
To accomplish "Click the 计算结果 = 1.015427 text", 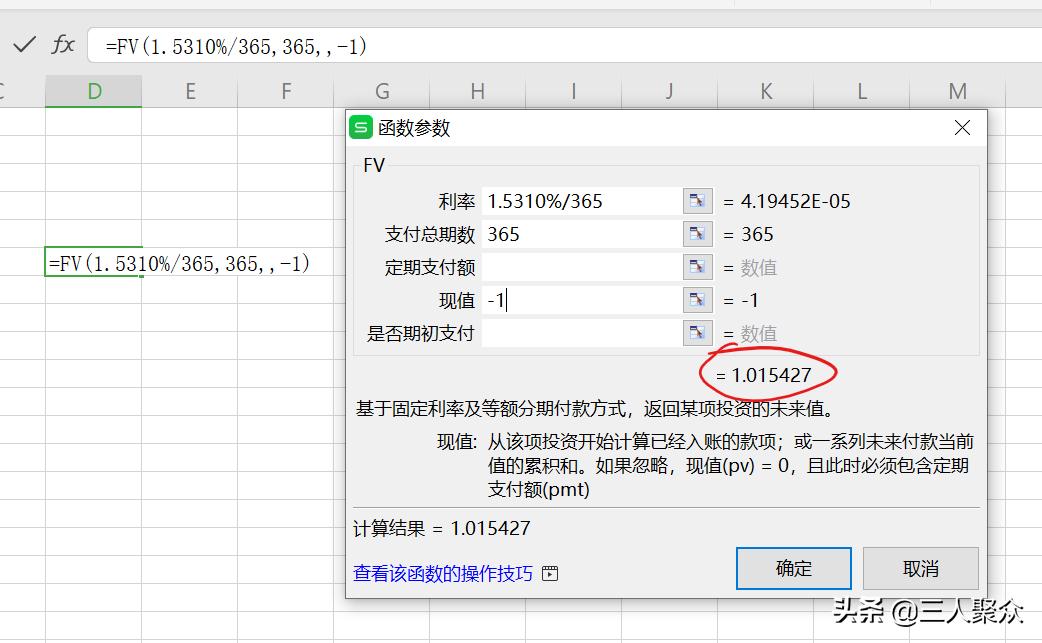I will point(442,528).
